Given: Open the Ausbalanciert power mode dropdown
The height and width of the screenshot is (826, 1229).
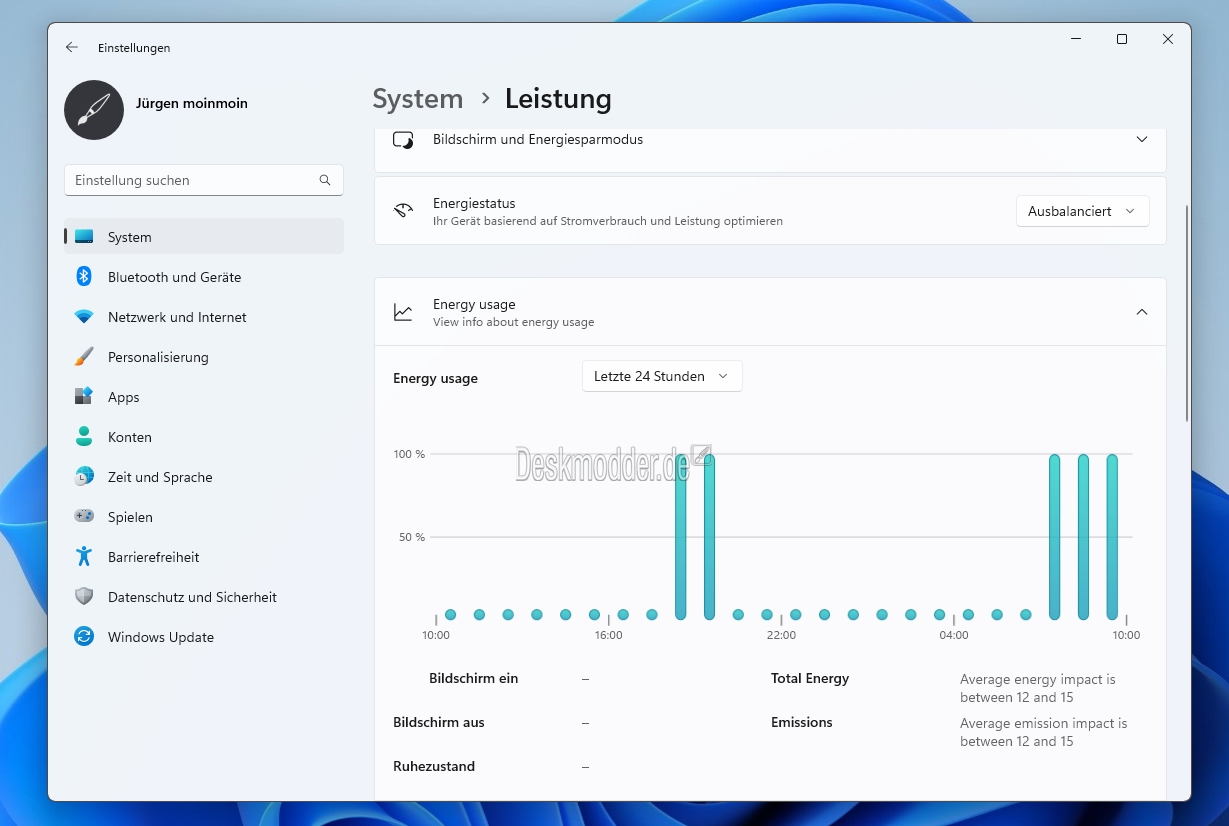Looking at the screenshot, I should (1082, 211).
